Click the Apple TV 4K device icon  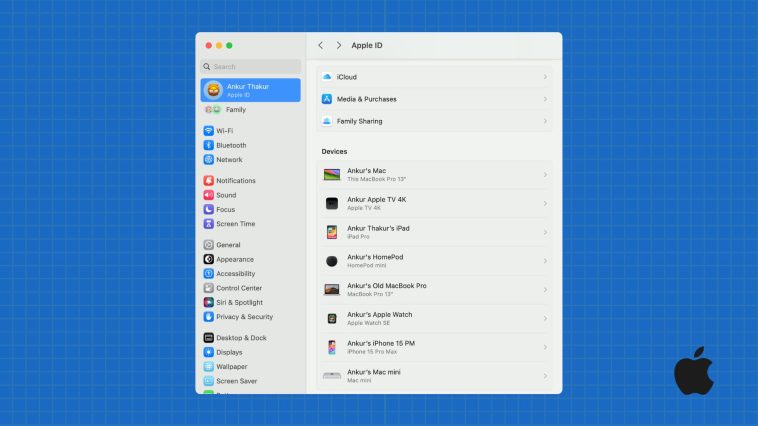point(332,204)
